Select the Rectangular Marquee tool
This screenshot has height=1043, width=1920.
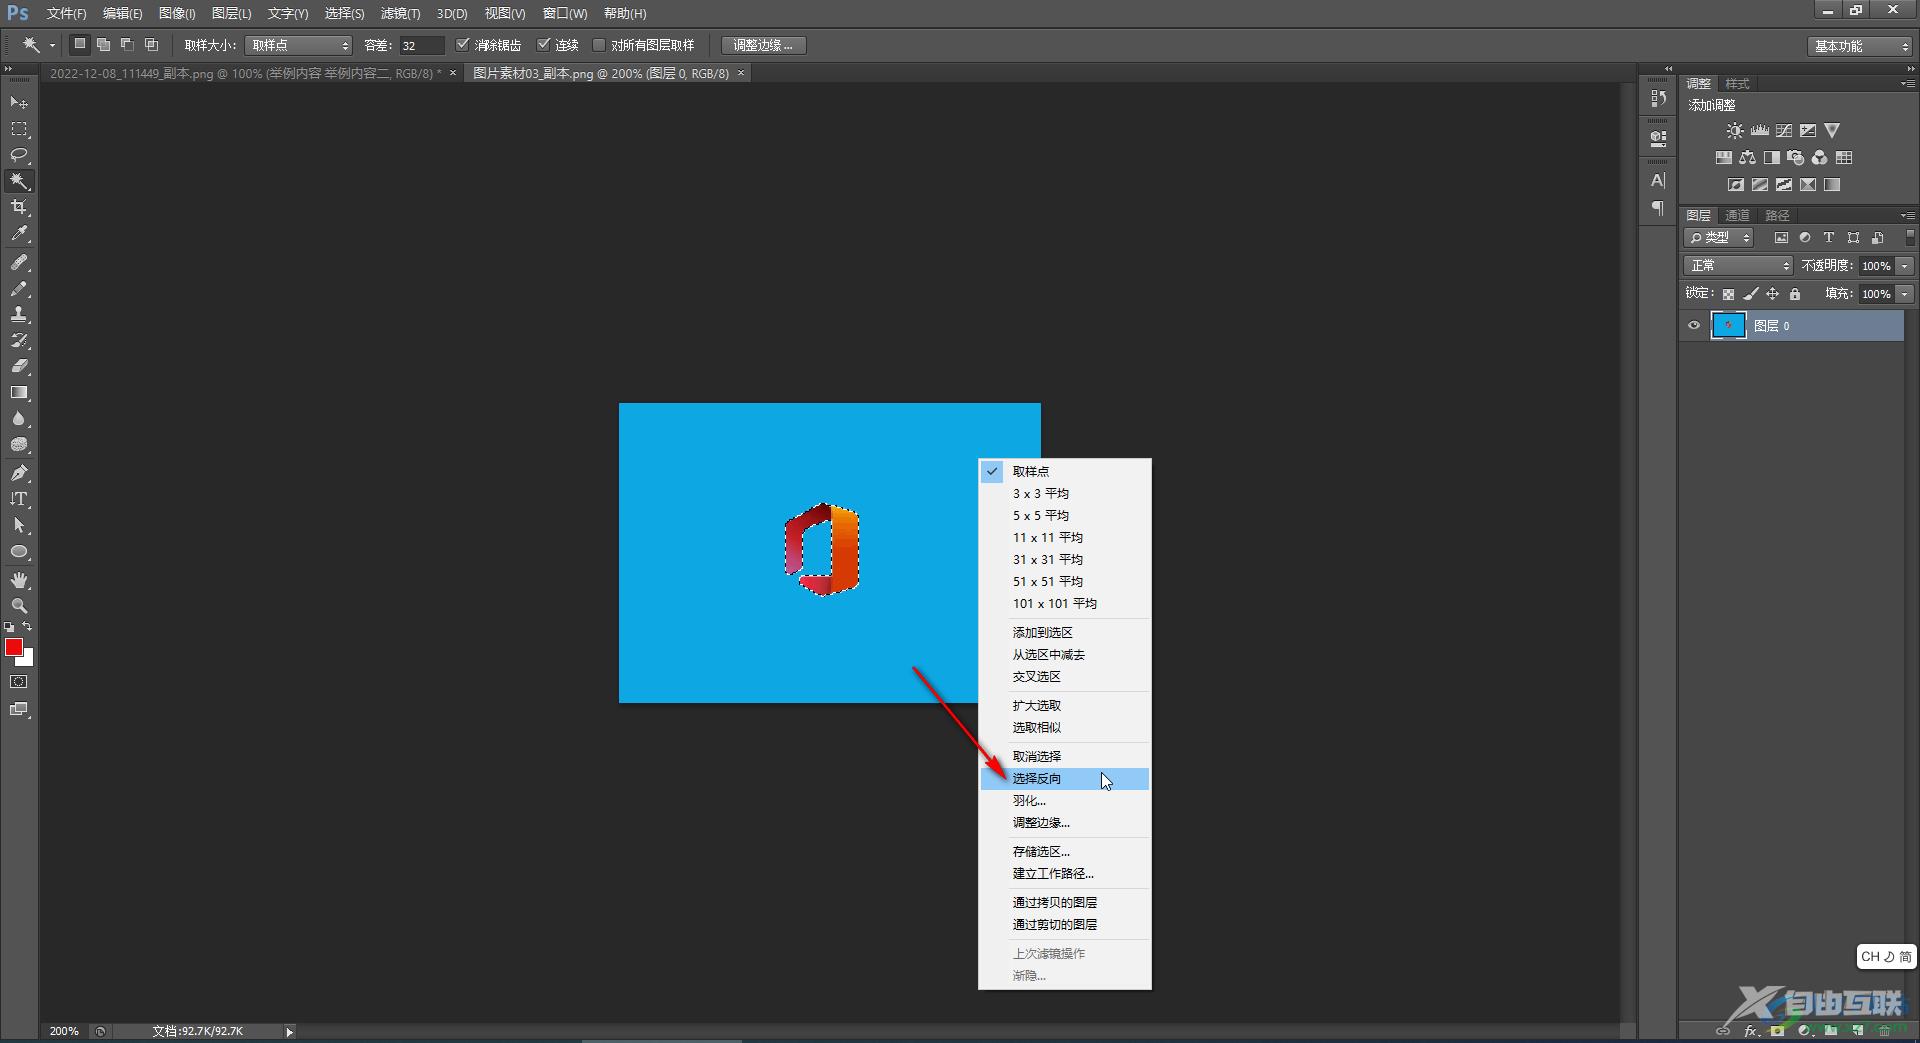19,129
